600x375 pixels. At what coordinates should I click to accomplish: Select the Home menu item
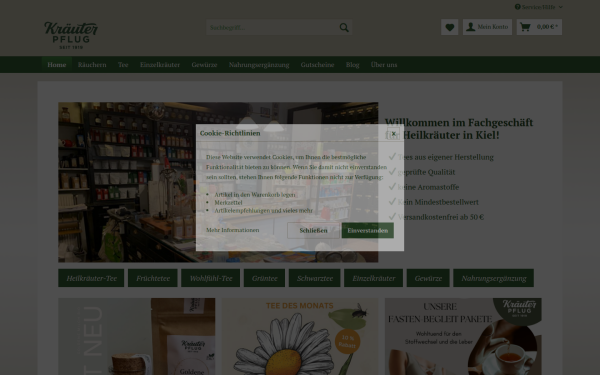point(57,65)
